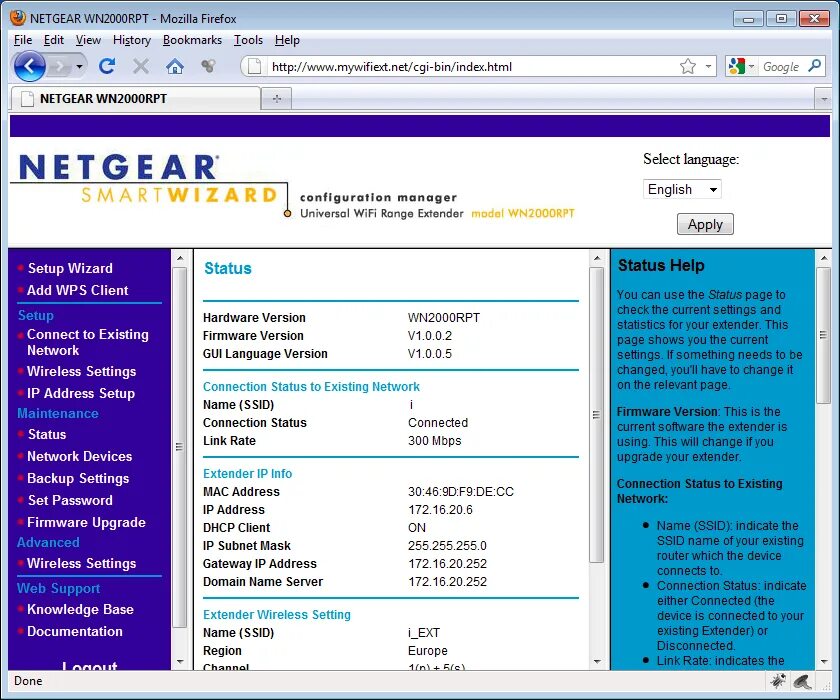Image resolution: width=840 pixels, height=700 pixels.
Task: Click scroll down arrow of Status panel
Action: tap(597, 662)
